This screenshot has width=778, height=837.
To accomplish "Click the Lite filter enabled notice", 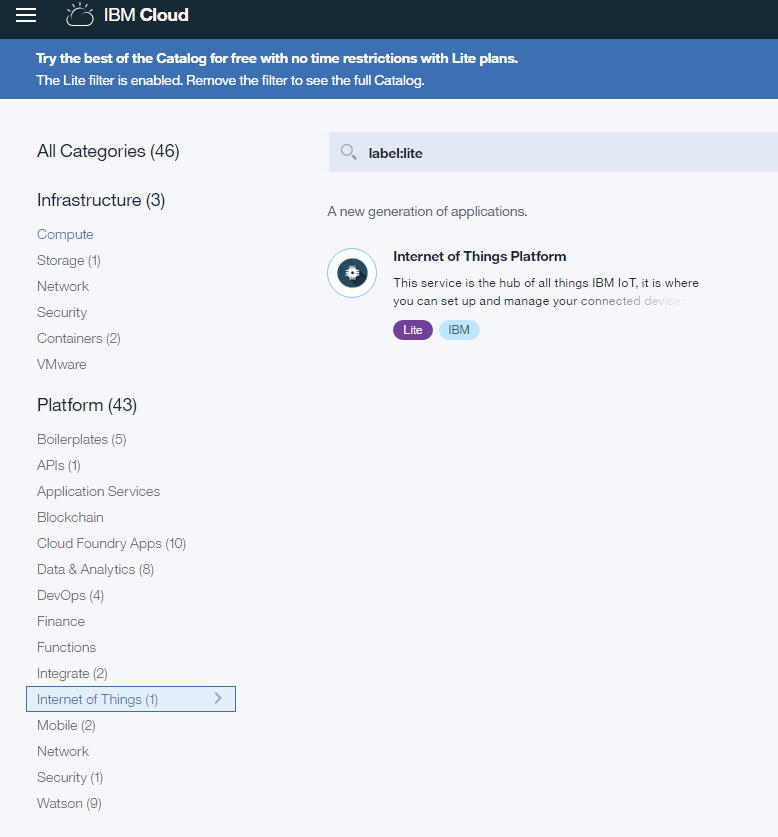I will pos(230,81).
